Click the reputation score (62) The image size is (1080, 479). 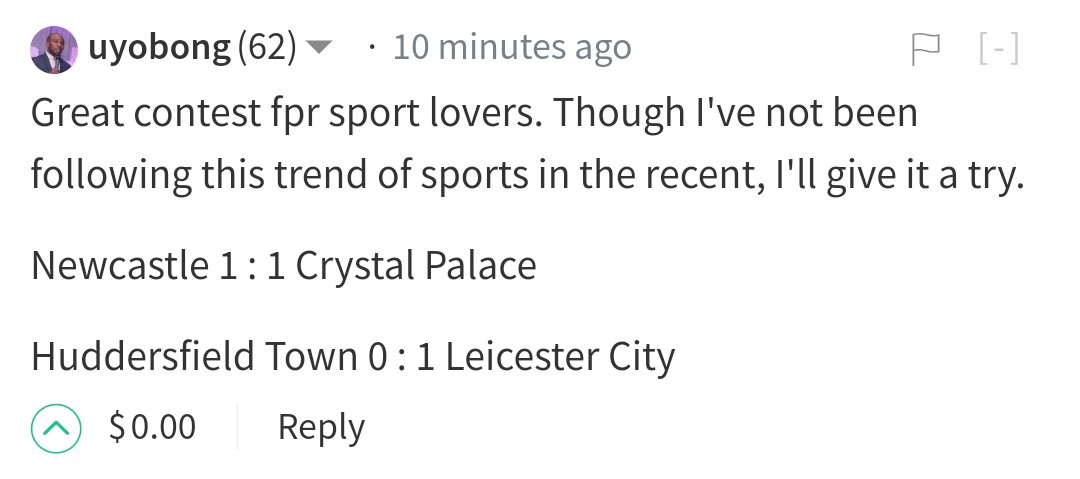click(x=267, y=48)
